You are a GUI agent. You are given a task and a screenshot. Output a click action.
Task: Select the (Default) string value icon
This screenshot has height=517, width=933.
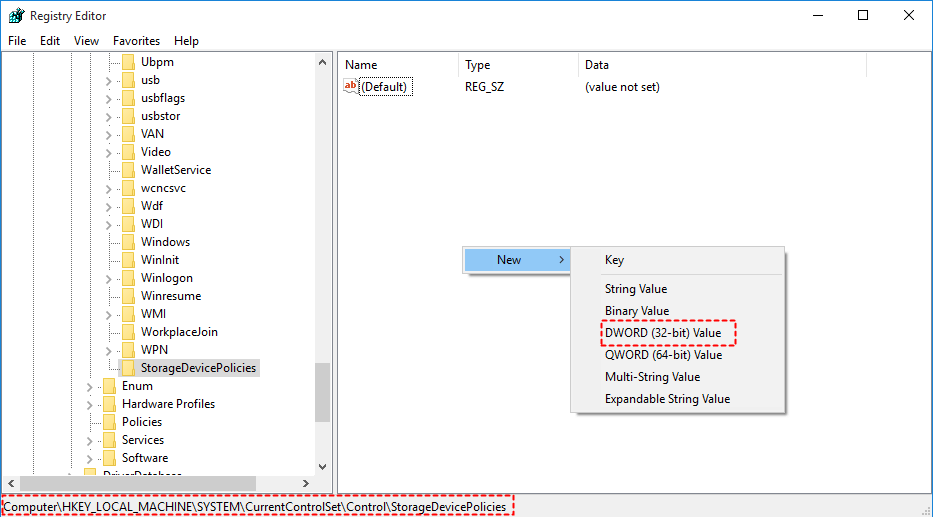click(351, 86)
